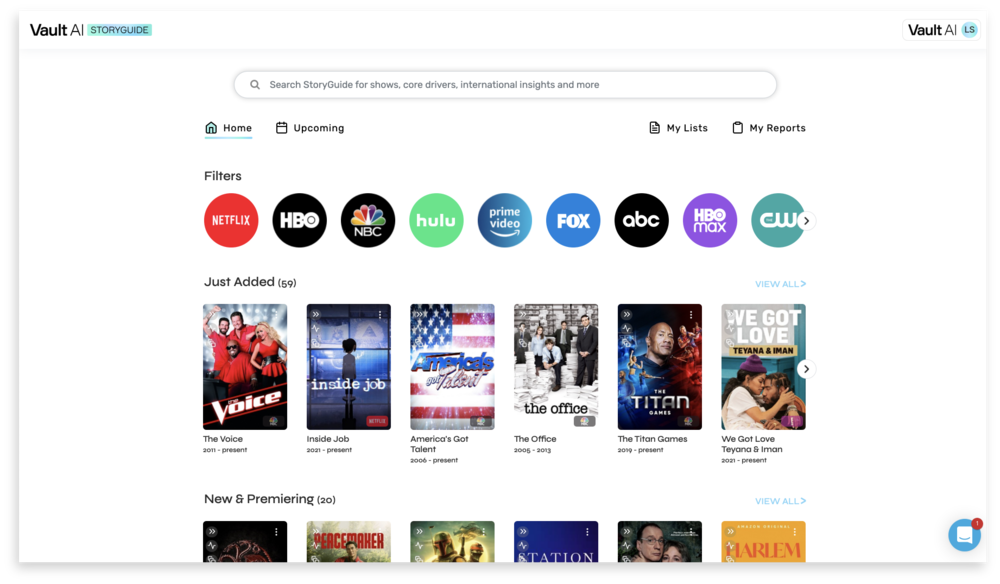Open the Inside Job poster
The height and width of the screenshot is (584, 1000).
349,367
